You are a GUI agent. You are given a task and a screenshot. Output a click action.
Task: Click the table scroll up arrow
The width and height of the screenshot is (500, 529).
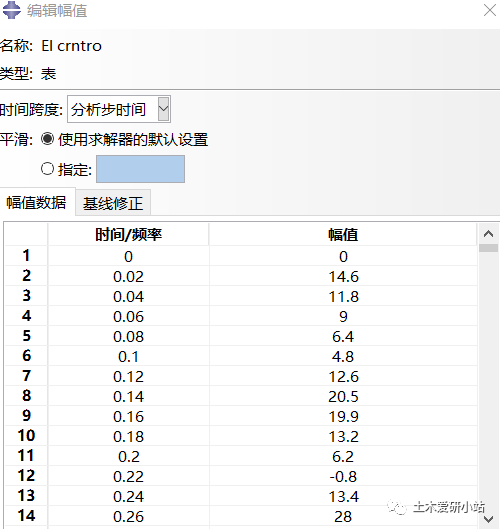tap(488, 233)
